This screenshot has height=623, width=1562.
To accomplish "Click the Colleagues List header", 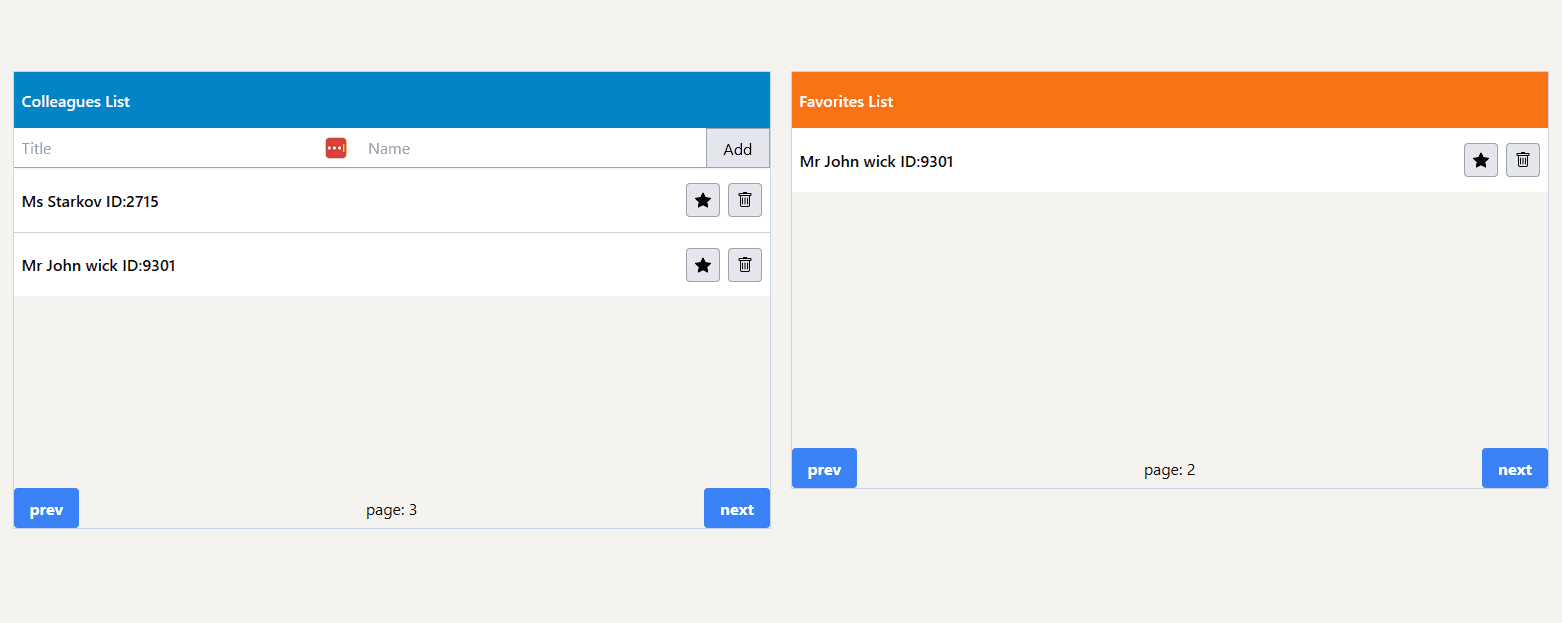I will pyautogui.click(x=75, y=100).
